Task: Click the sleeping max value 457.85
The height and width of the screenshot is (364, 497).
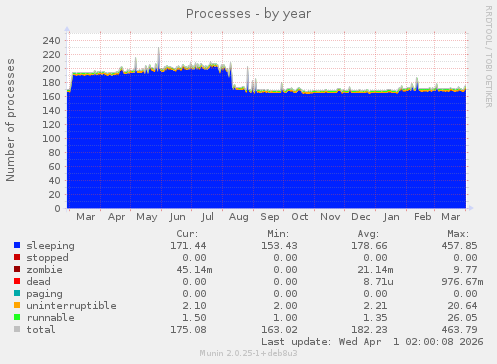Action: click(459, 246)
